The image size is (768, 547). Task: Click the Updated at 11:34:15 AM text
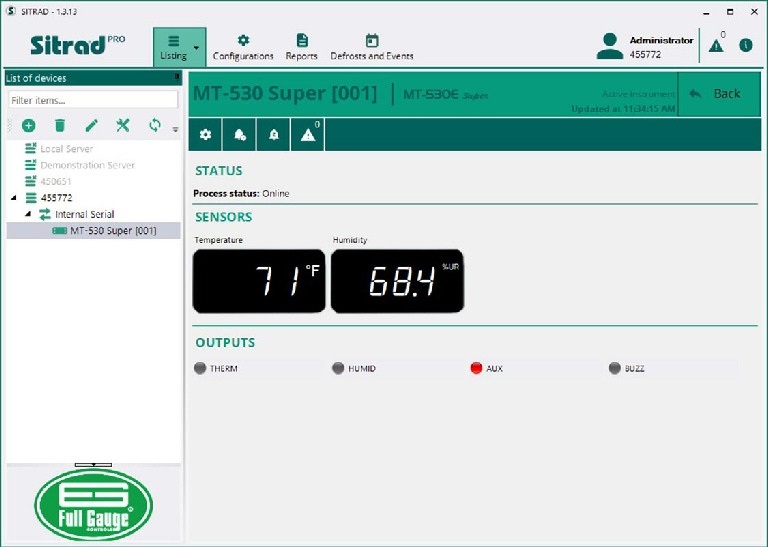[x=623, y=109]
